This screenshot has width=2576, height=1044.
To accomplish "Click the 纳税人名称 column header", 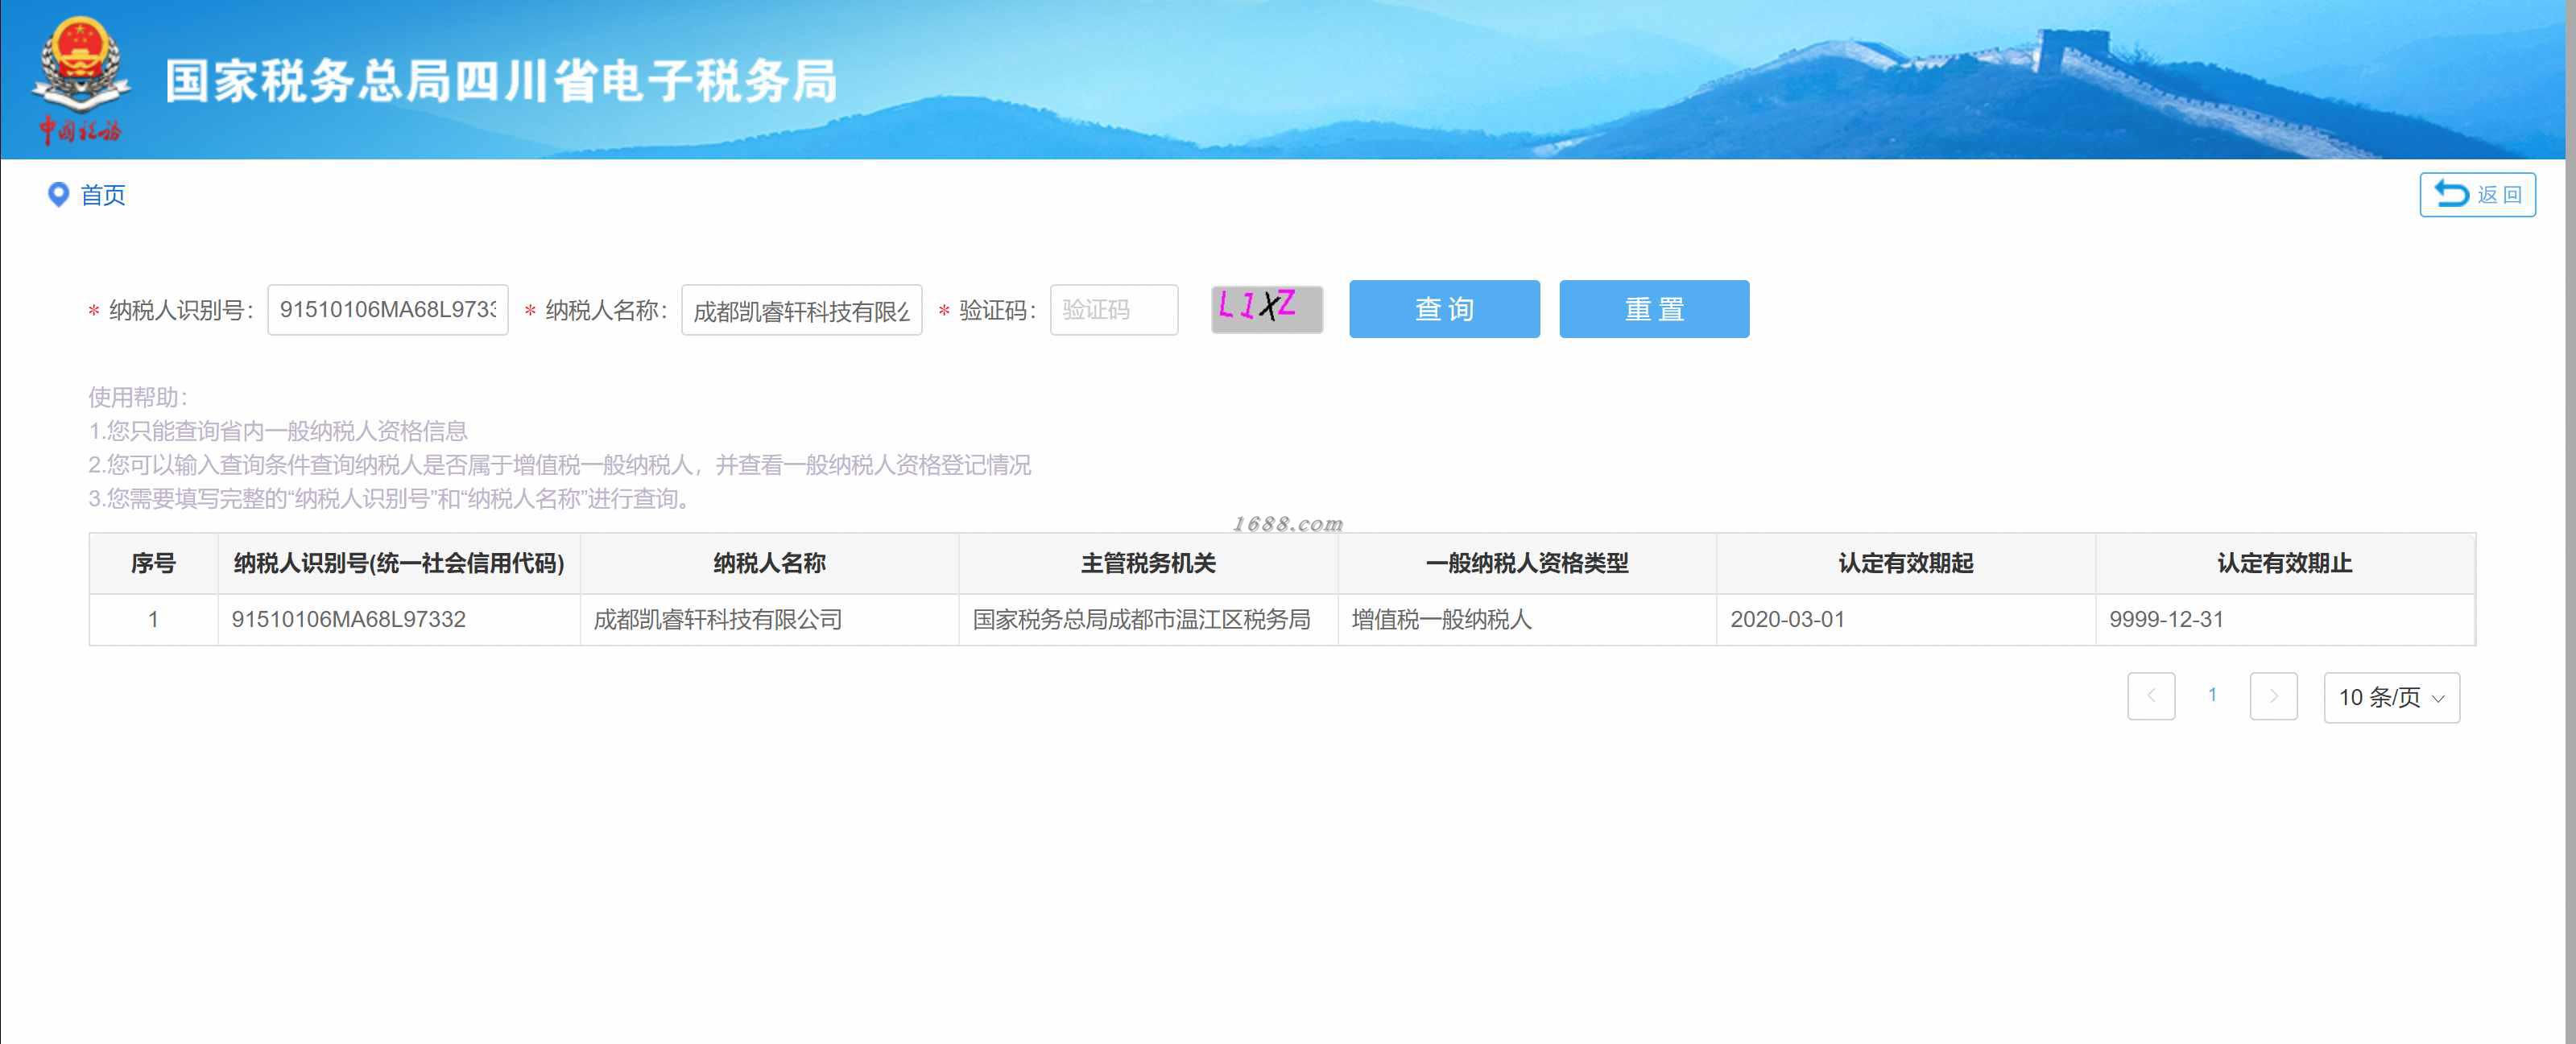I will [x=769, y=563].
